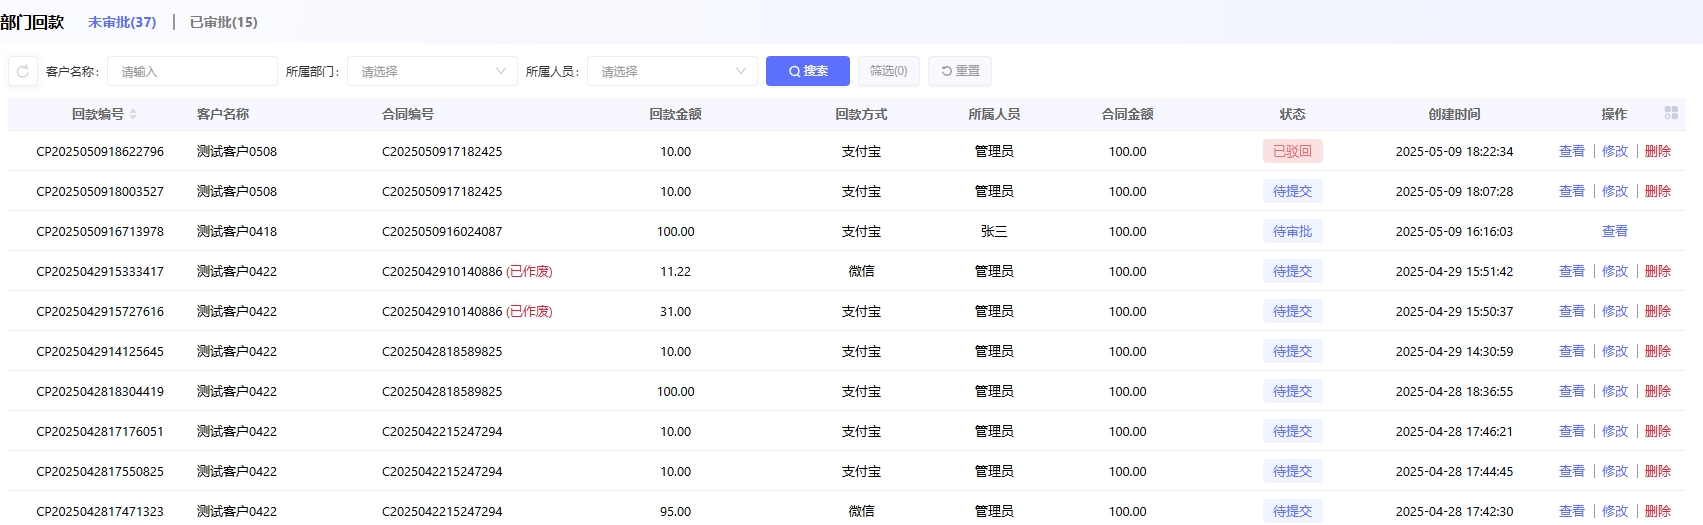Delete record CP2025050918003527
The height and width of the screenshot is (525, 1703).
[1657, 191]
